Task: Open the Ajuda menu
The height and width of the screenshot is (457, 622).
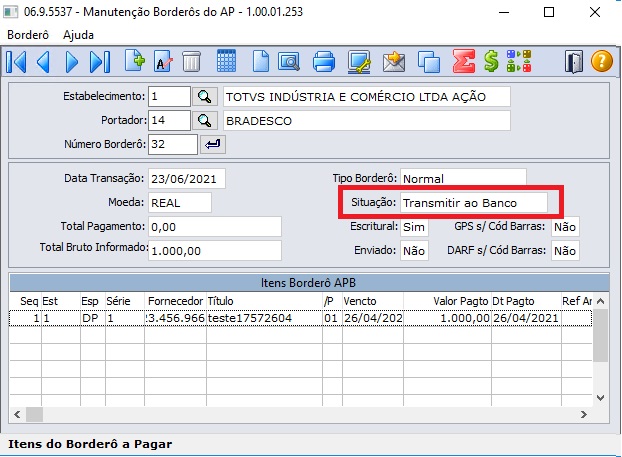Action: (78, 35)
